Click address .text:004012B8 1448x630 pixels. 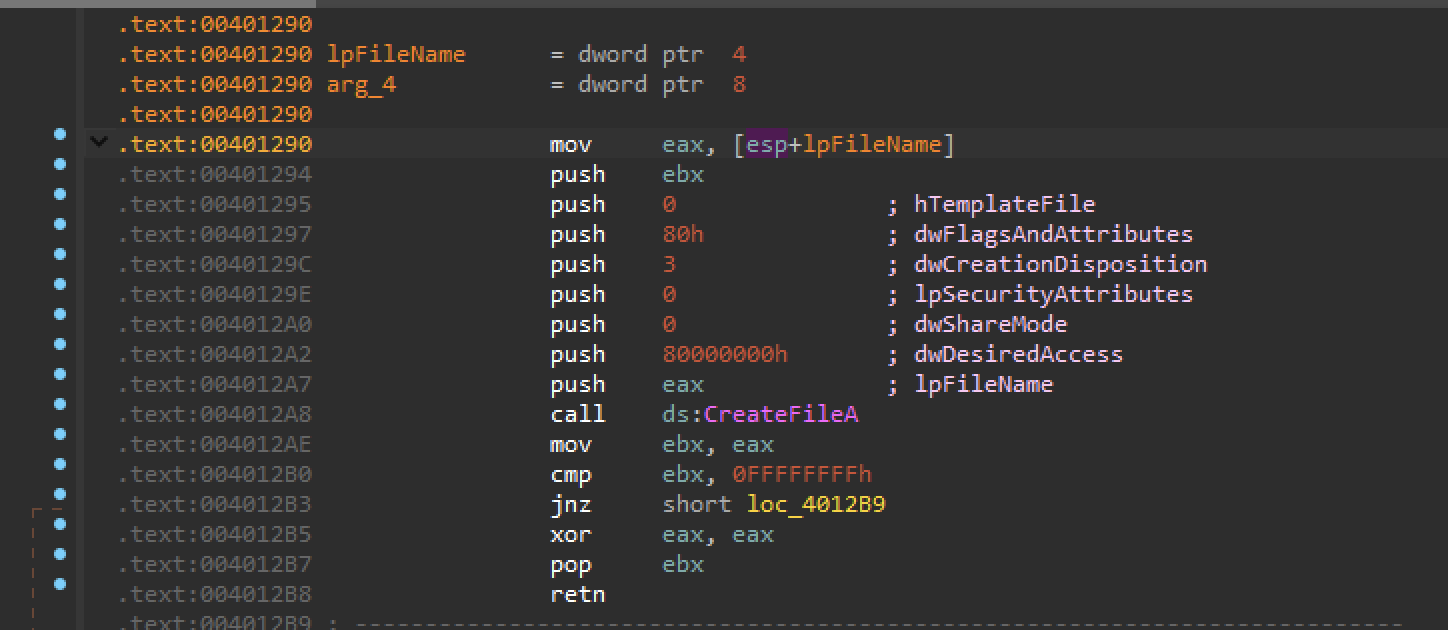215,594
